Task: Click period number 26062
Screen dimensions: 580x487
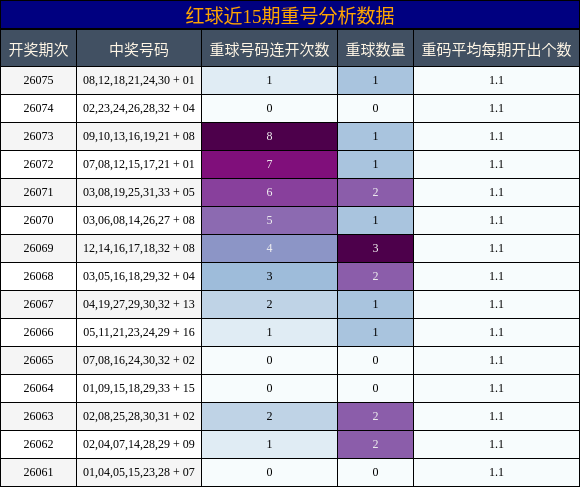Action: [x=38, y=444]
